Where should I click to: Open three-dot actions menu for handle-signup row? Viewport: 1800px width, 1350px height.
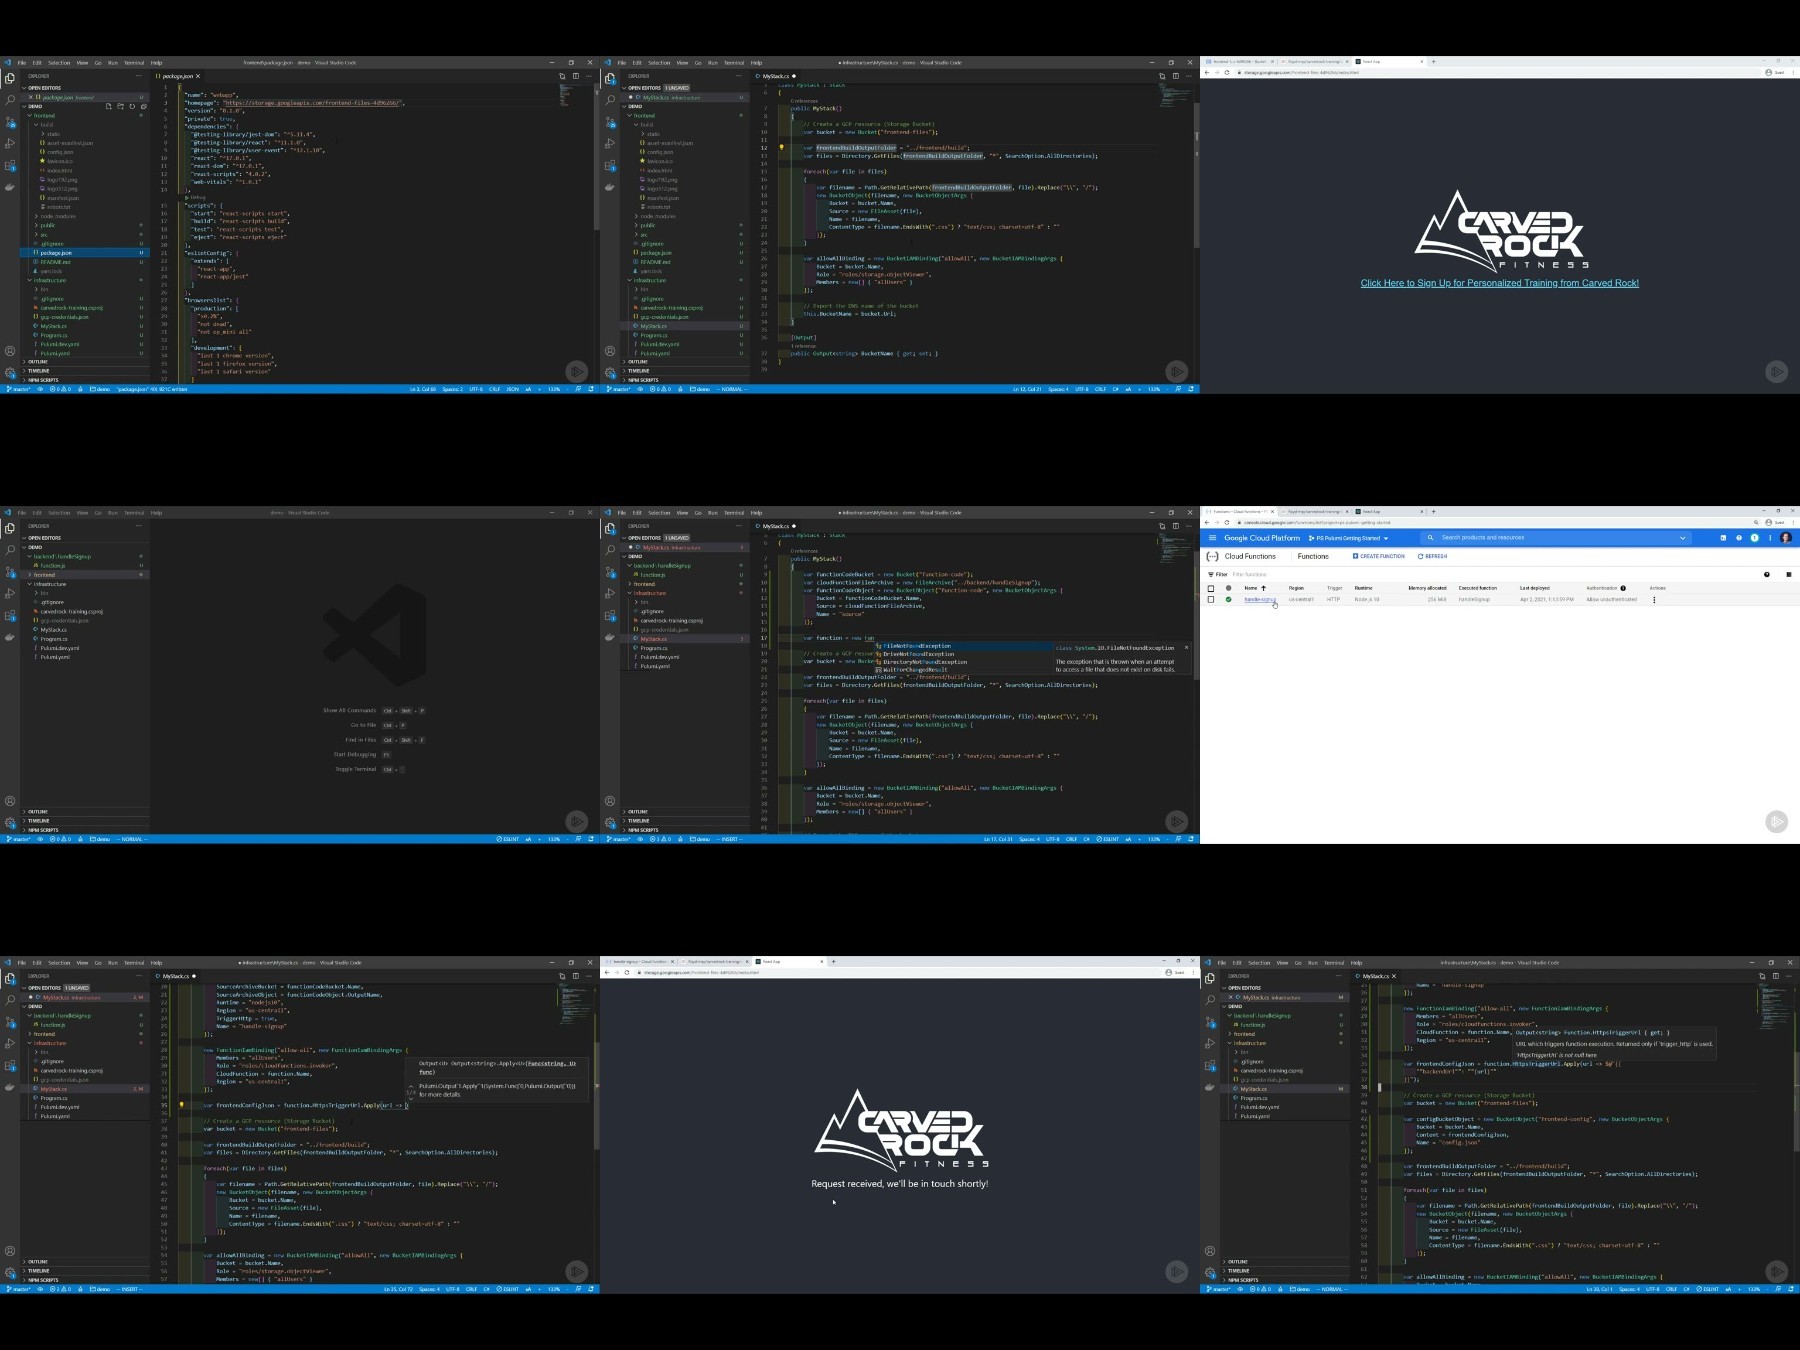pyautogui.click(x=1654, y=600)
